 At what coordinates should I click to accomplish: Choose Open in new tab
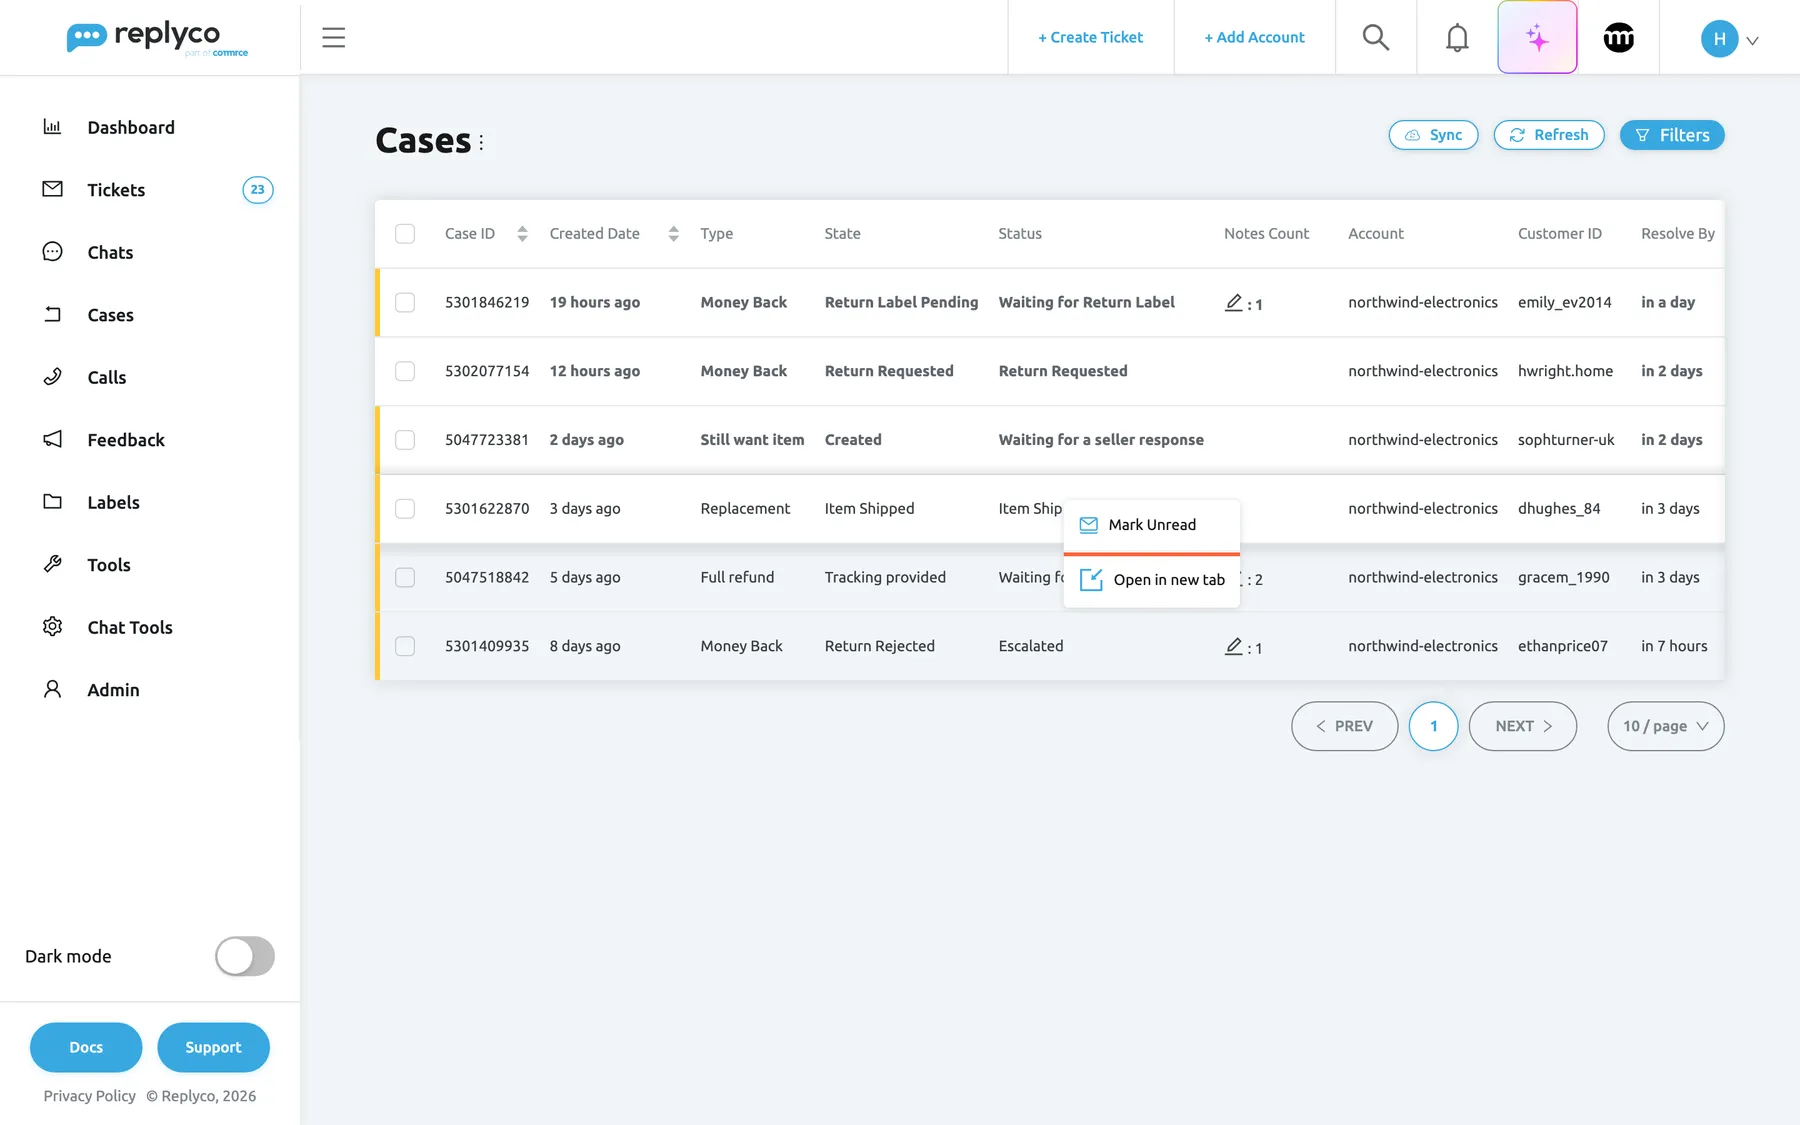click(1152, 580)
